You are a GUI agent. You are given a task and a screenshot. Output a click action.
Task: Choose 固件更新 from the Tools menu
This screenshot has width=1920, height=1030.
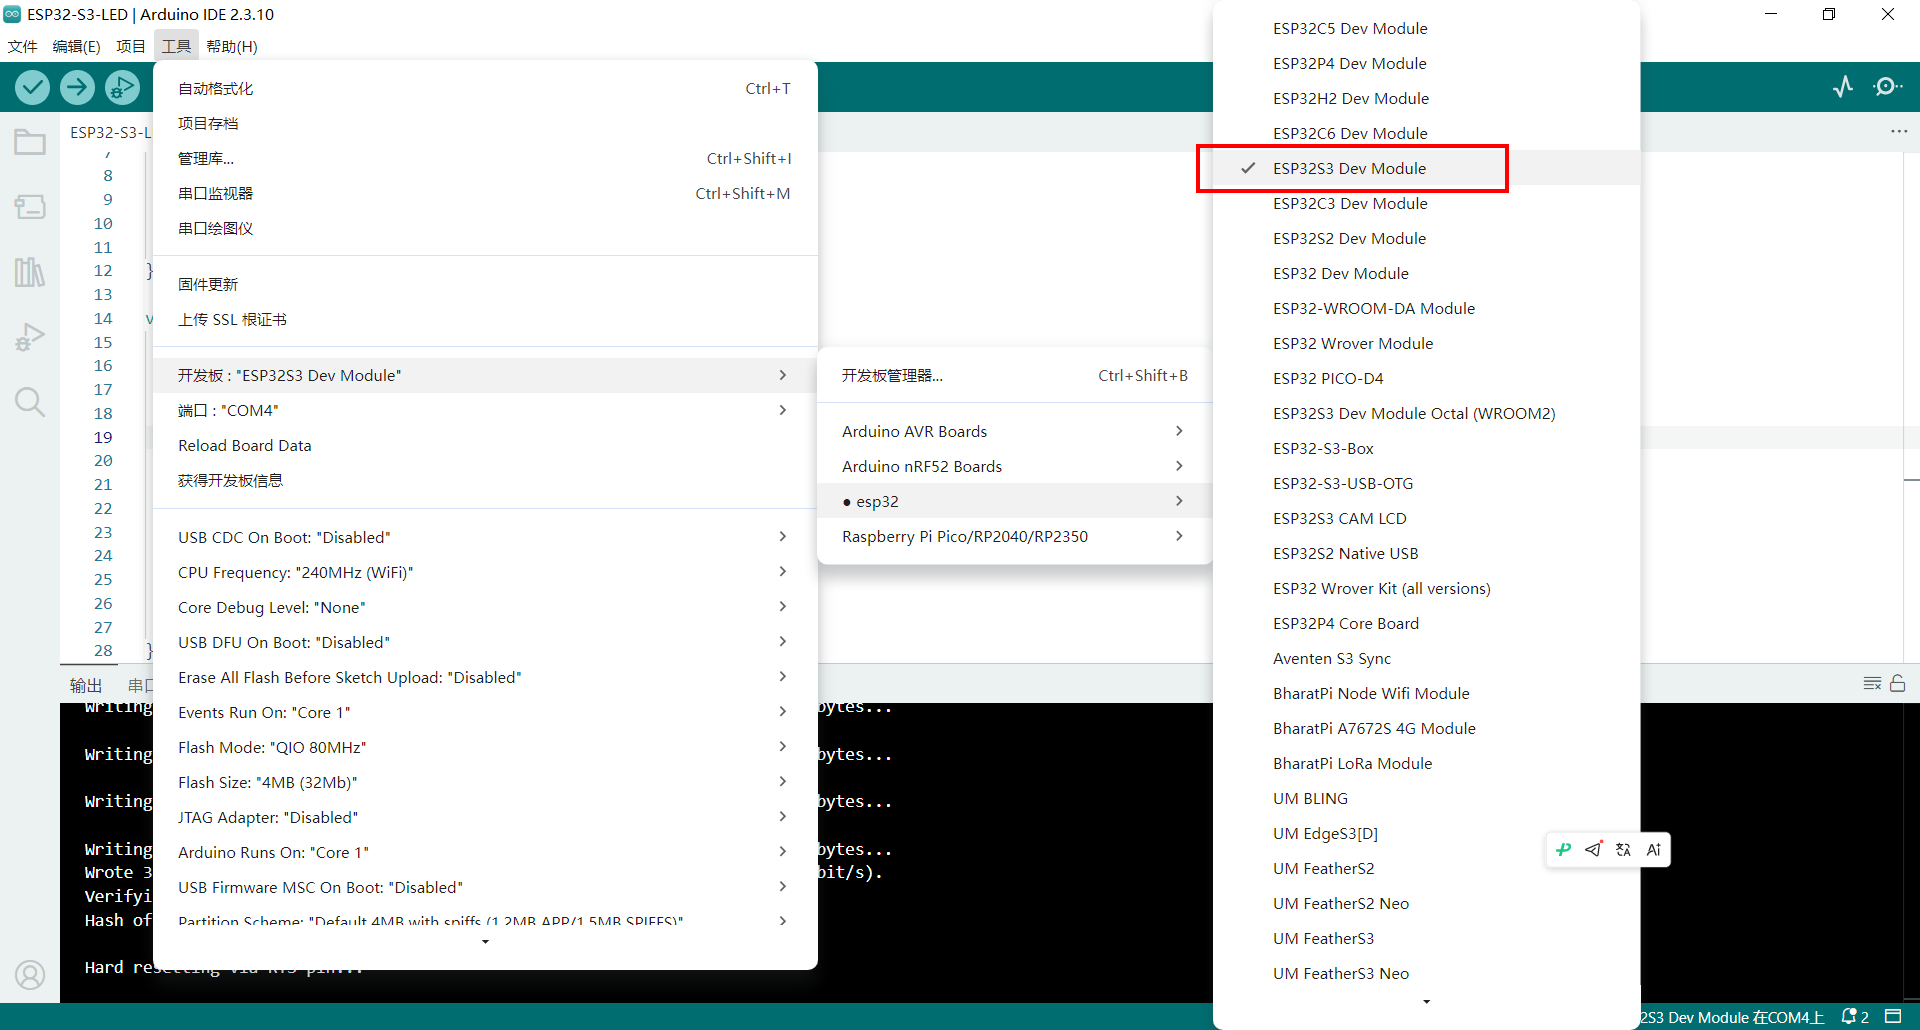(x=485, y=284)
